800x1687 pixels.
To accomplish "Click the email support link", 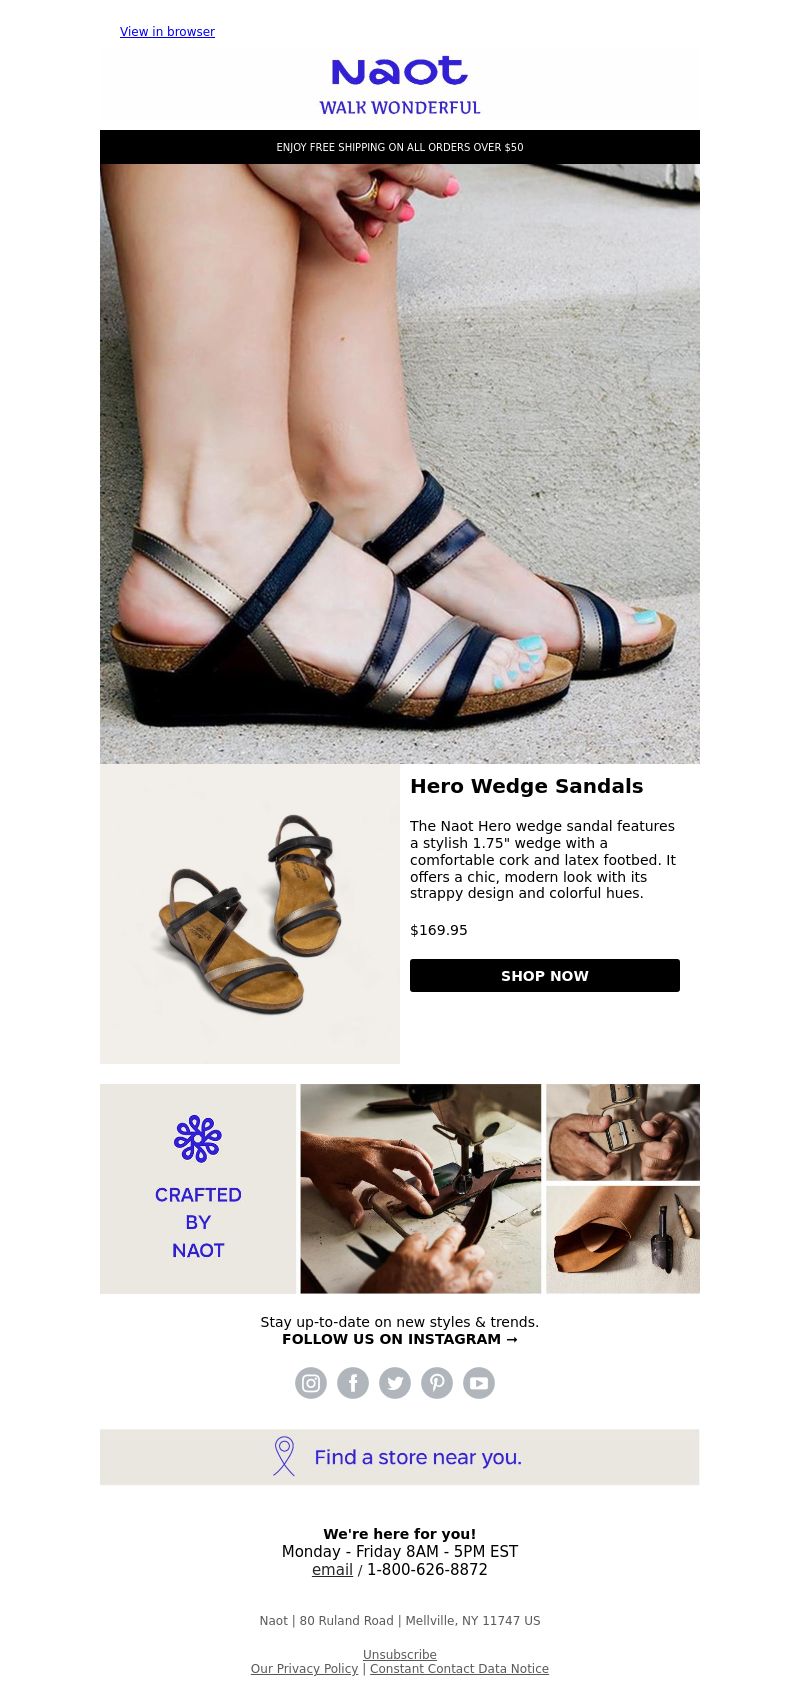I will (x=332, y=1570).
